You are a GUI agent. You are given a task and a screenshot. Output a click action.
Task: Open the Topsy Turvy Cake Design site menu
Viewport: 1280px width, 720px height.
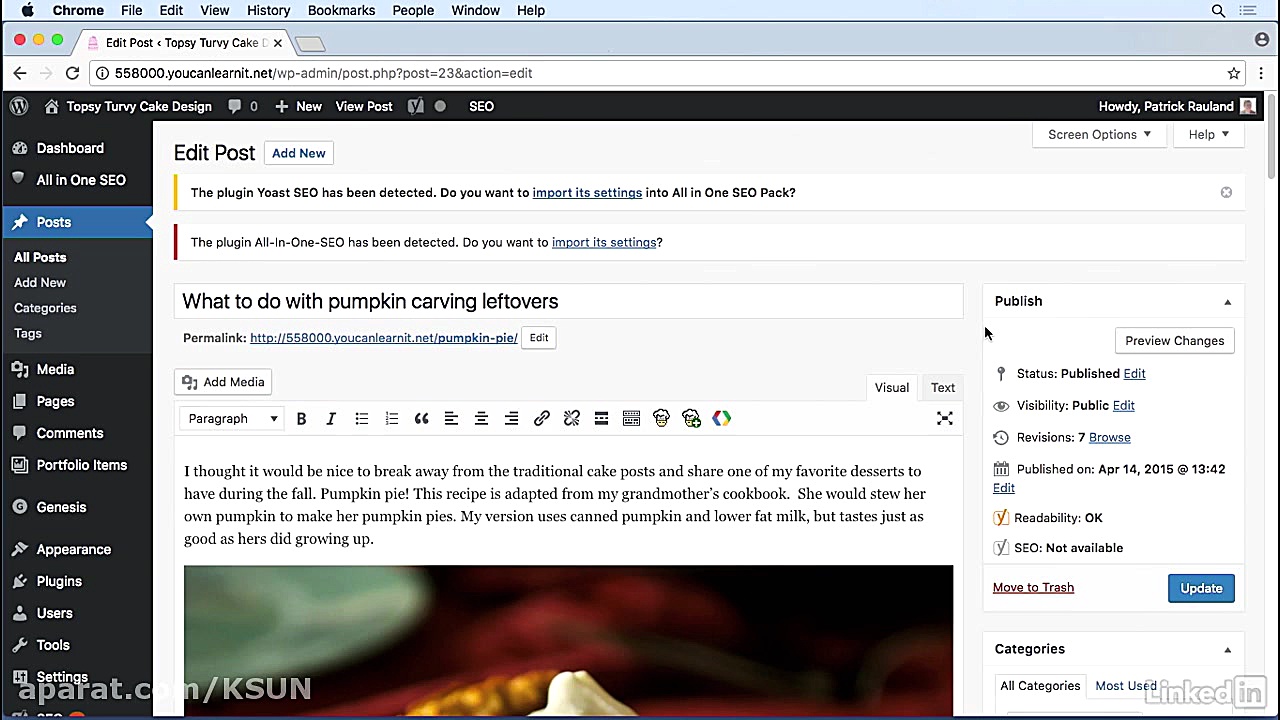128,106
